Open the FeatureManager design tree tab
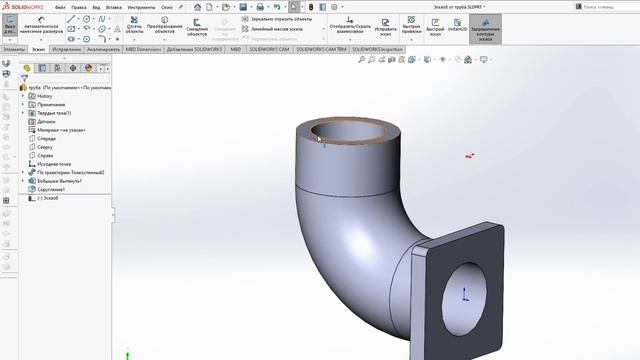This screenshot has height=360, width=640. tap(27, 68)
